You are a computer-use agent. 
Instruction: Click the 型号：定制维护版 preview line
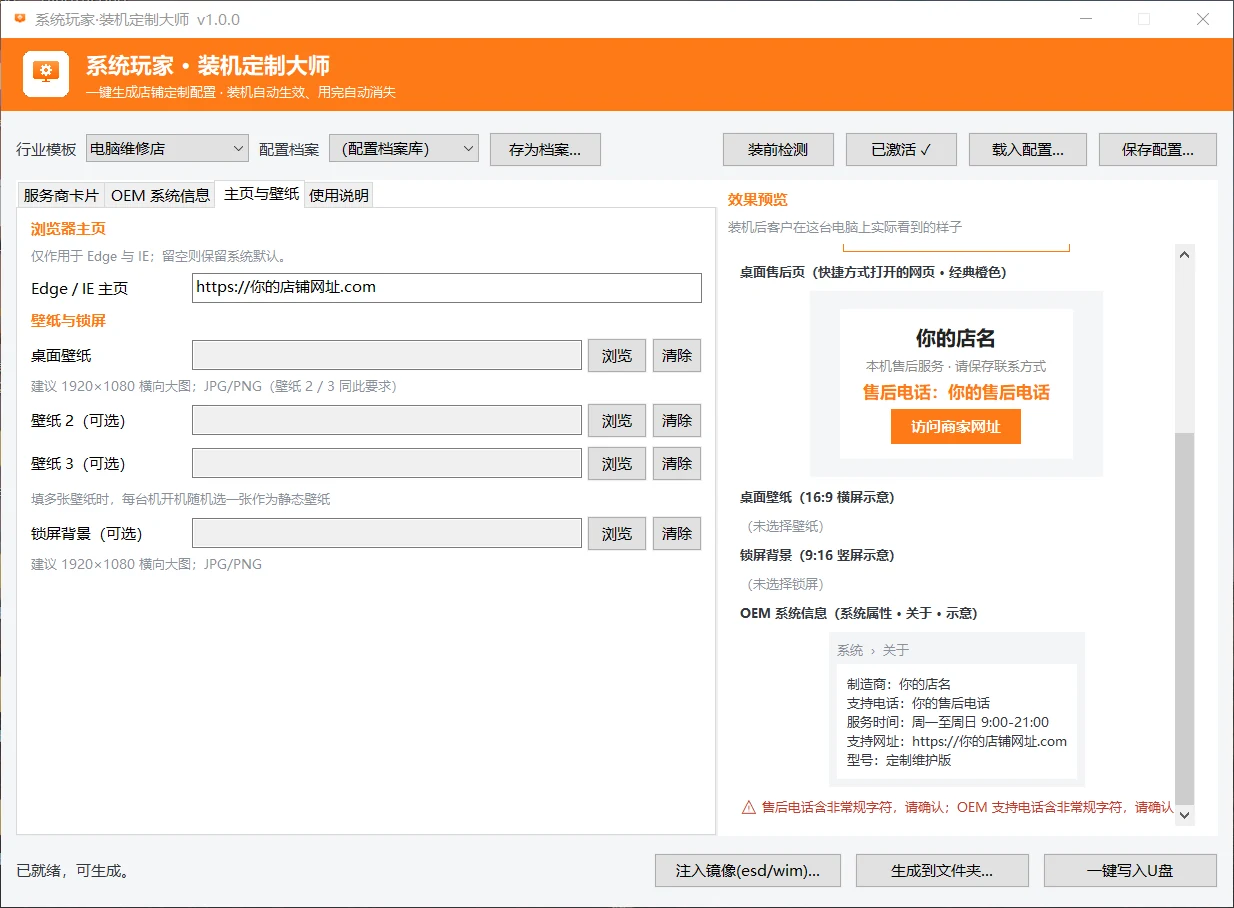tap(899, 760)
